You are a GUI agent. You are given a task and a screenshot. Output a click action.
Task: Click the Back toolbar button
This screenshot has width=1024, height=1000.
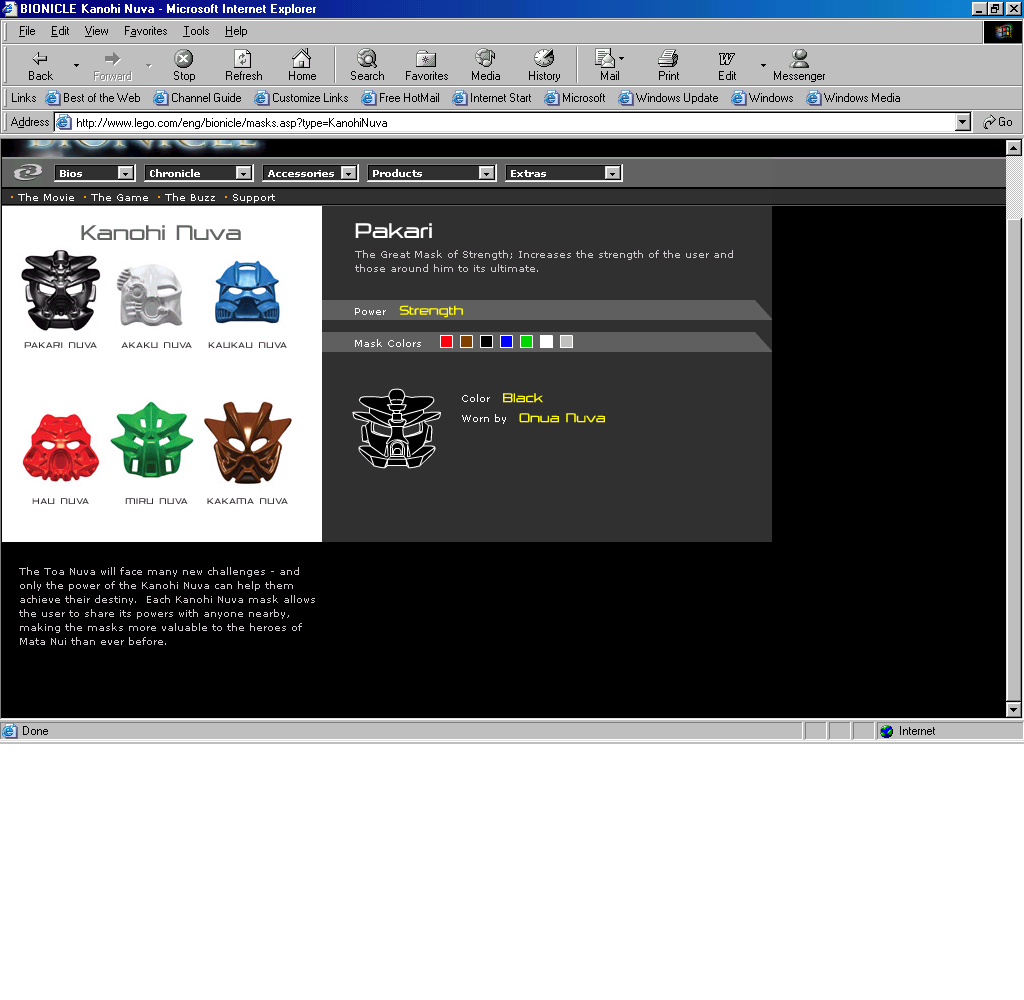(x=40, y=66)
